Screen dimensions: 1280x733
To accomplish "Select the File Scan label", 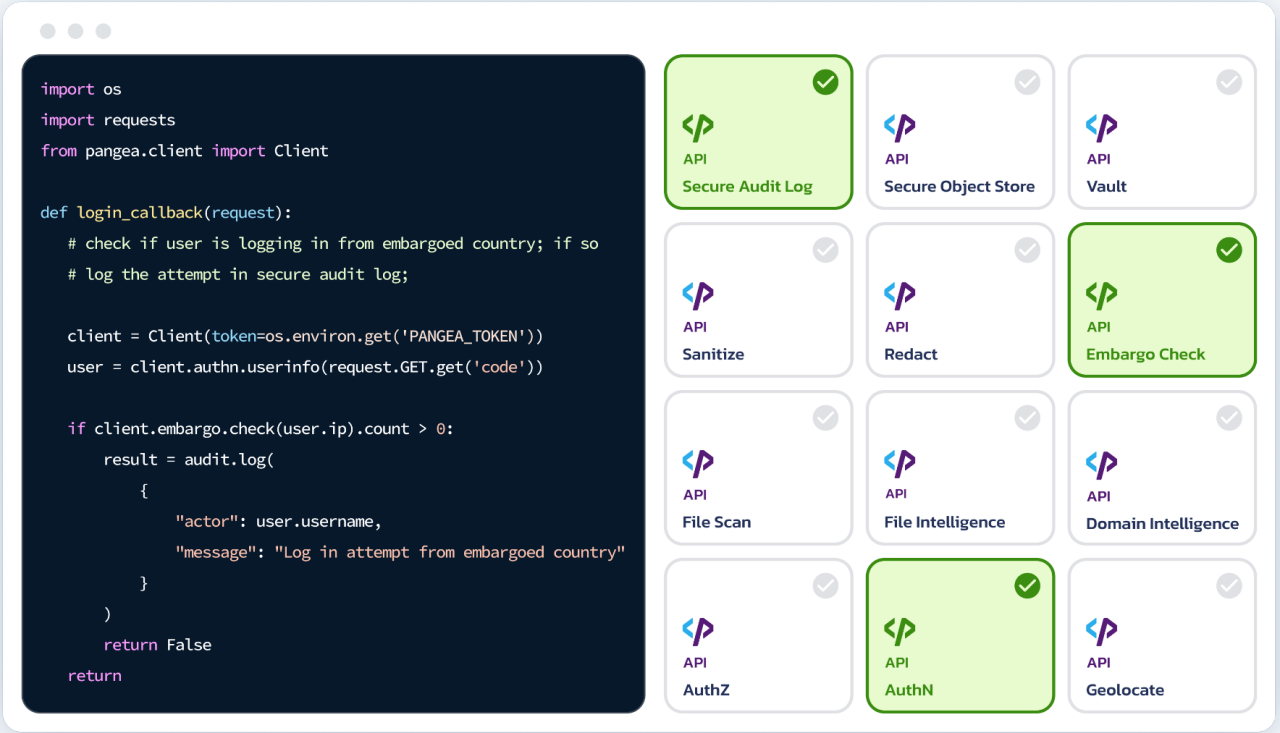I will (716, 522).
